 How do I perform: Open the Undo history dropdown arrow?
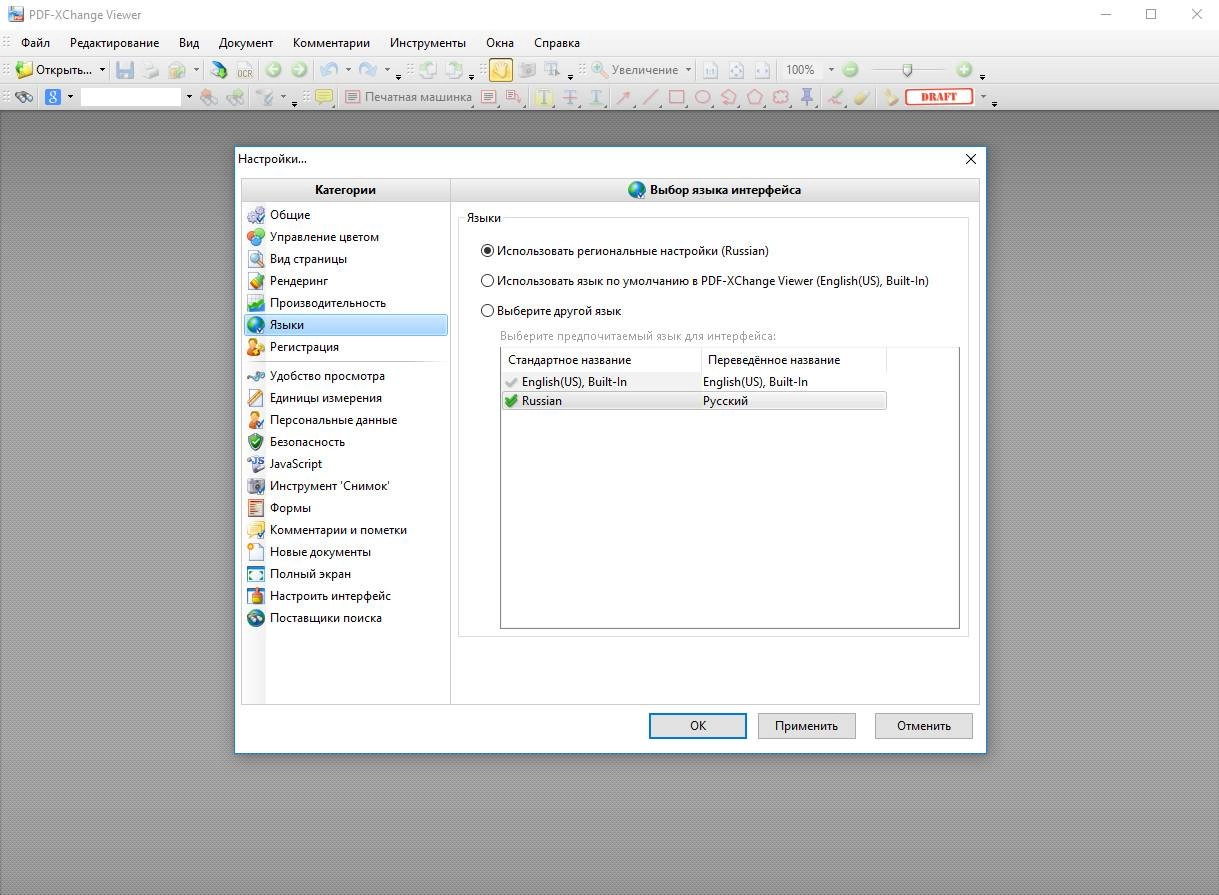(x=348, y=70)
